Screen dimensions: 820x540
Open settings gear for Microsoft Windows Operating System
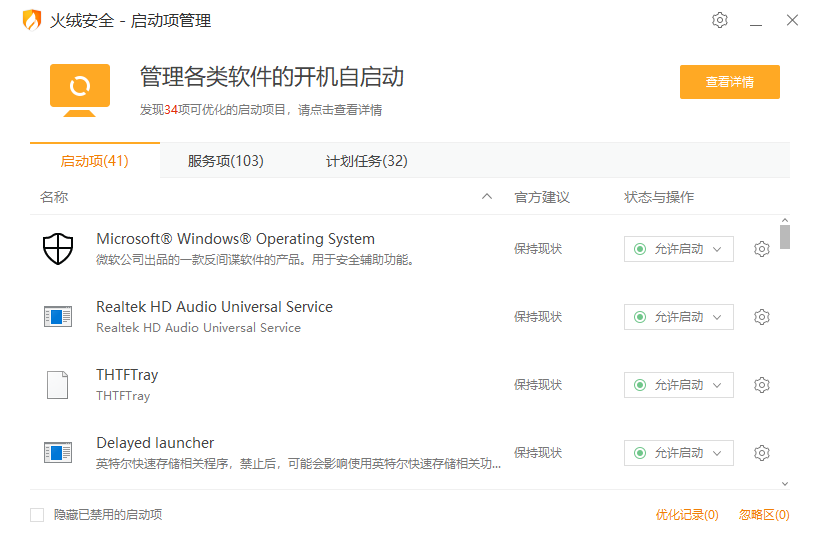(761, 249)
